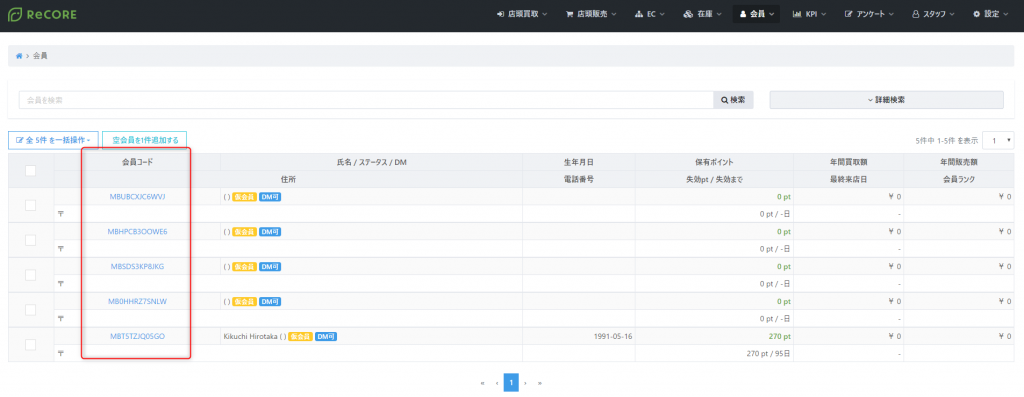This screenshot has height=397, width=1024.
Task: Click the 検索 search button
Action: click(x=733, y=100)
